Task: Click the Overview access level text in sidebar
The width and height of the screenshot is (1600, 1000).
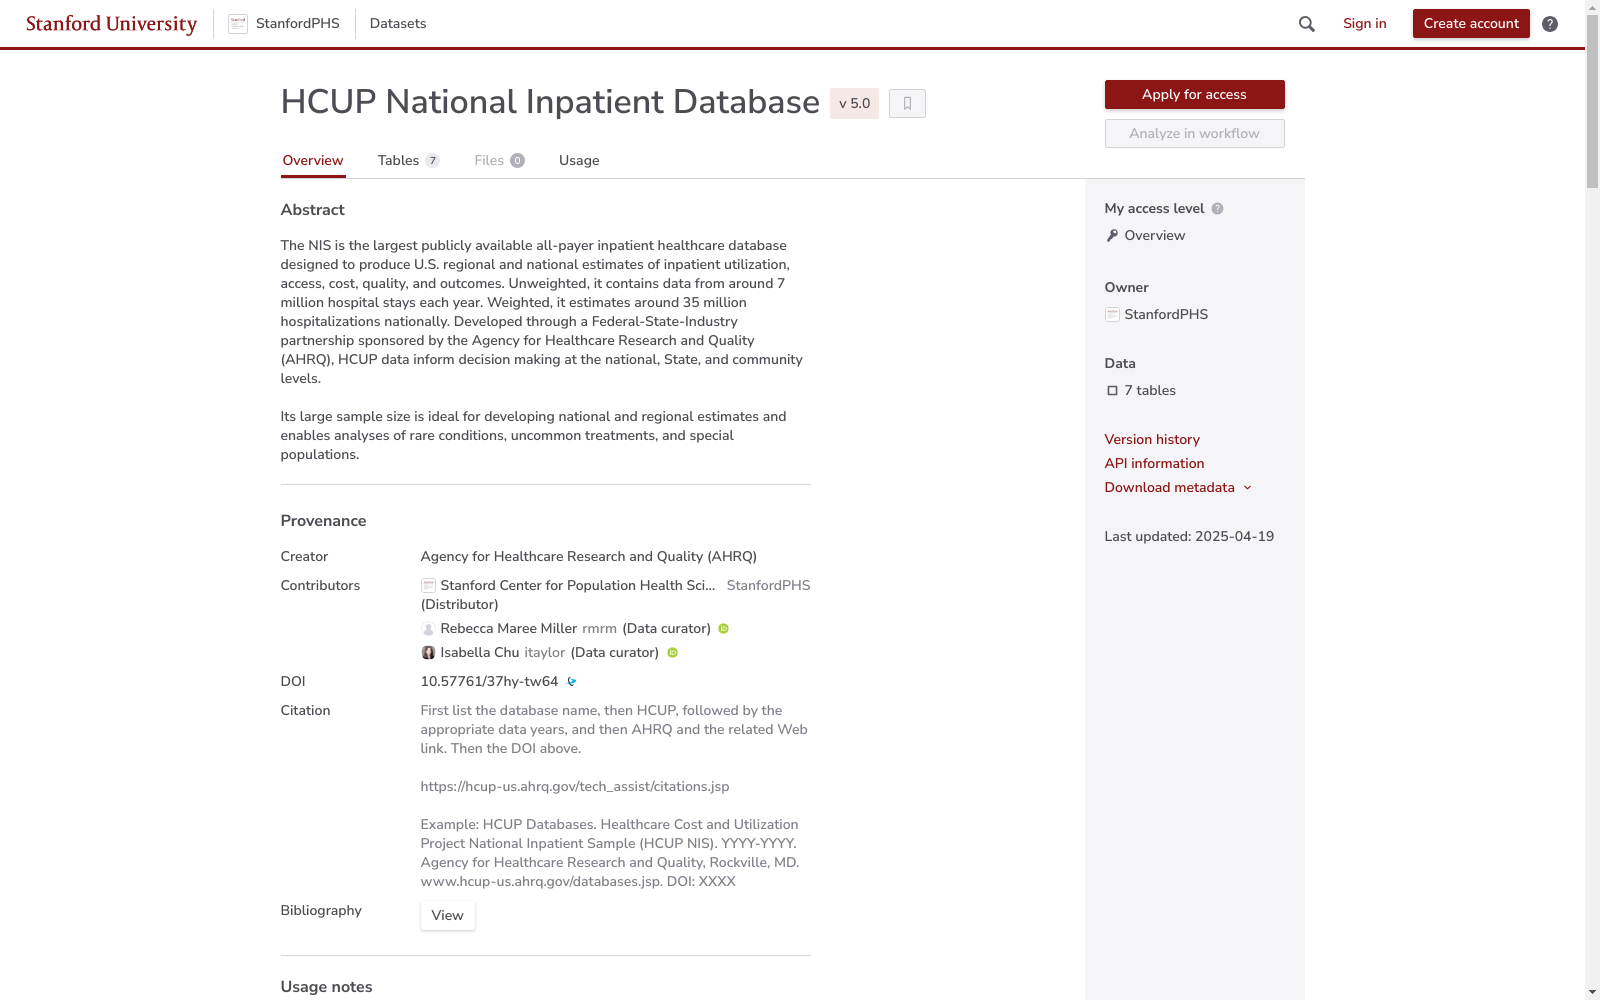Action: click(x=1155, y=236)
